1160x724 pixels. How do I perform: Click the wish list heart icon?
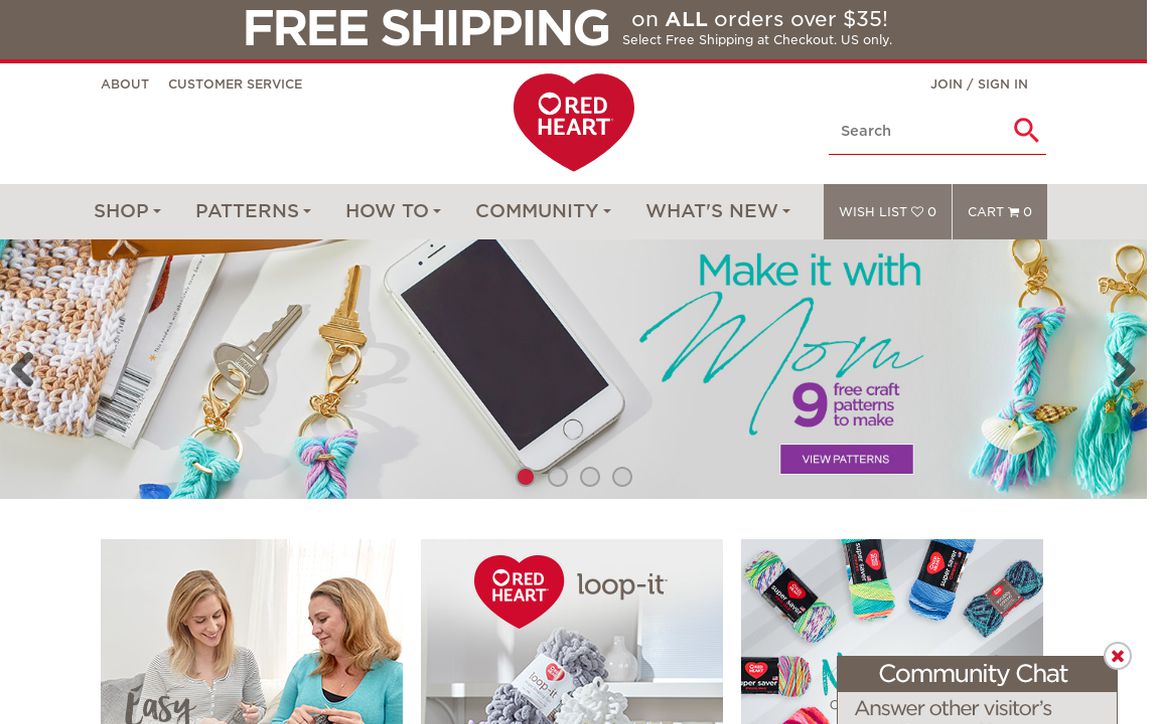[x=917, y=212]
